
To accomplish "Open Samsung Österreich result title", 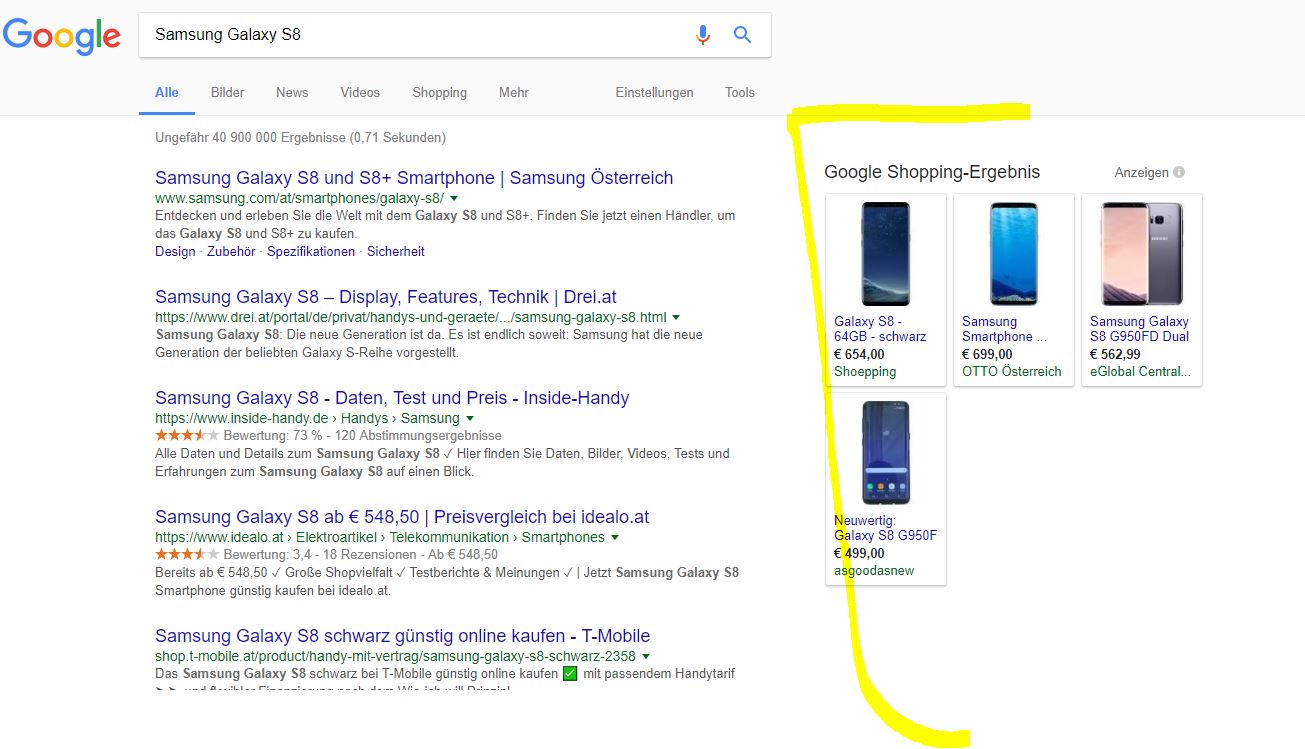I will click(x=414, y=178).
